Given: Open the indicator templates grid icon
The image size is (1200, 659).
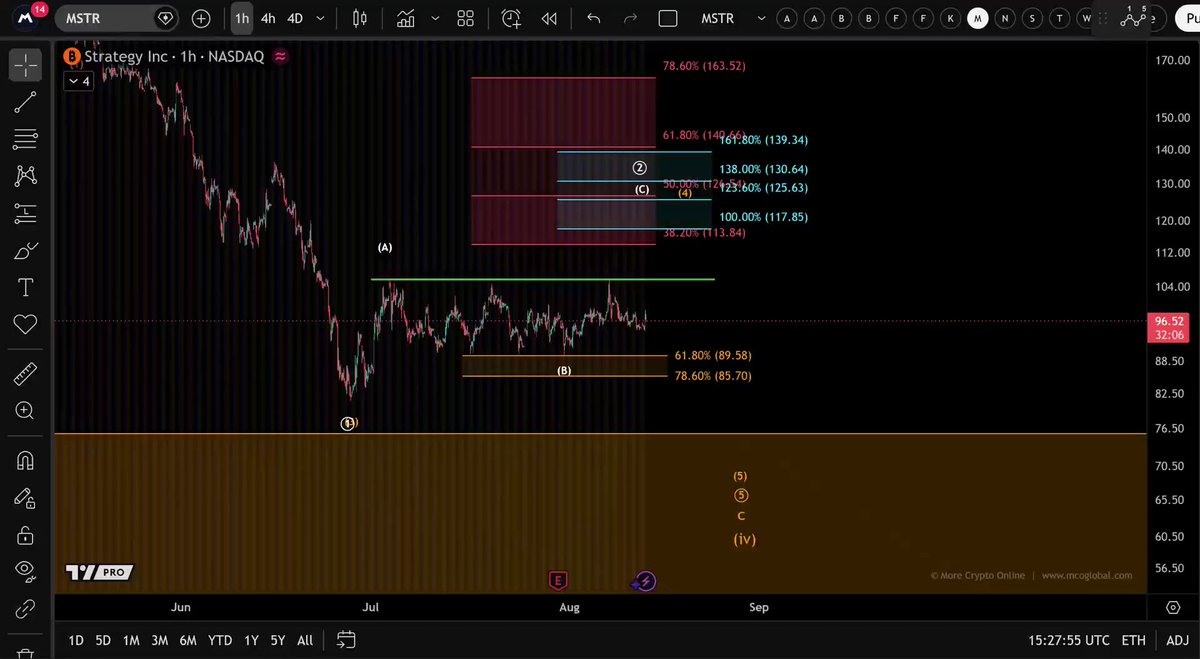Looking at the screenshot, I should click(465, 18).
